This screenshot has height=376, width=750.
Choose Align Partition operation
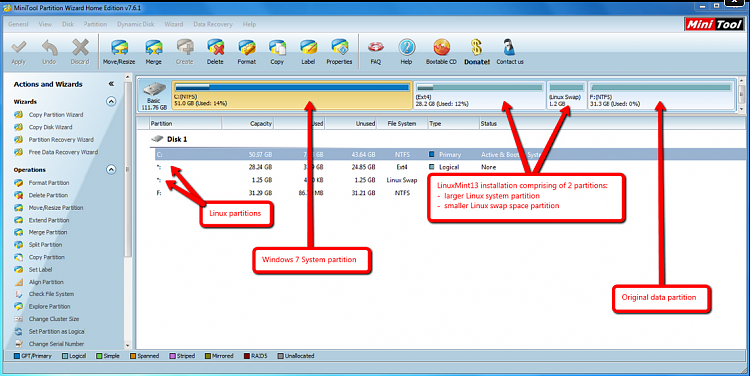pyautogui.click(x=45, y=282)
